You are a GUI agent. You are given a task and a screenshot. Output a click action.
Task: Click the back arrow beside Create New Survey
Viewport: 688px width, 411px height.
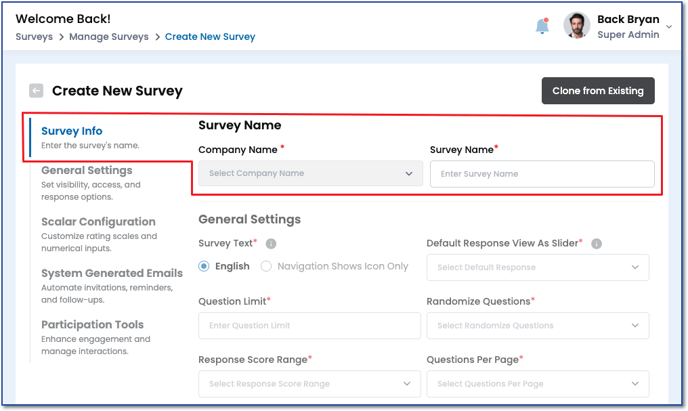click(37, 91)
